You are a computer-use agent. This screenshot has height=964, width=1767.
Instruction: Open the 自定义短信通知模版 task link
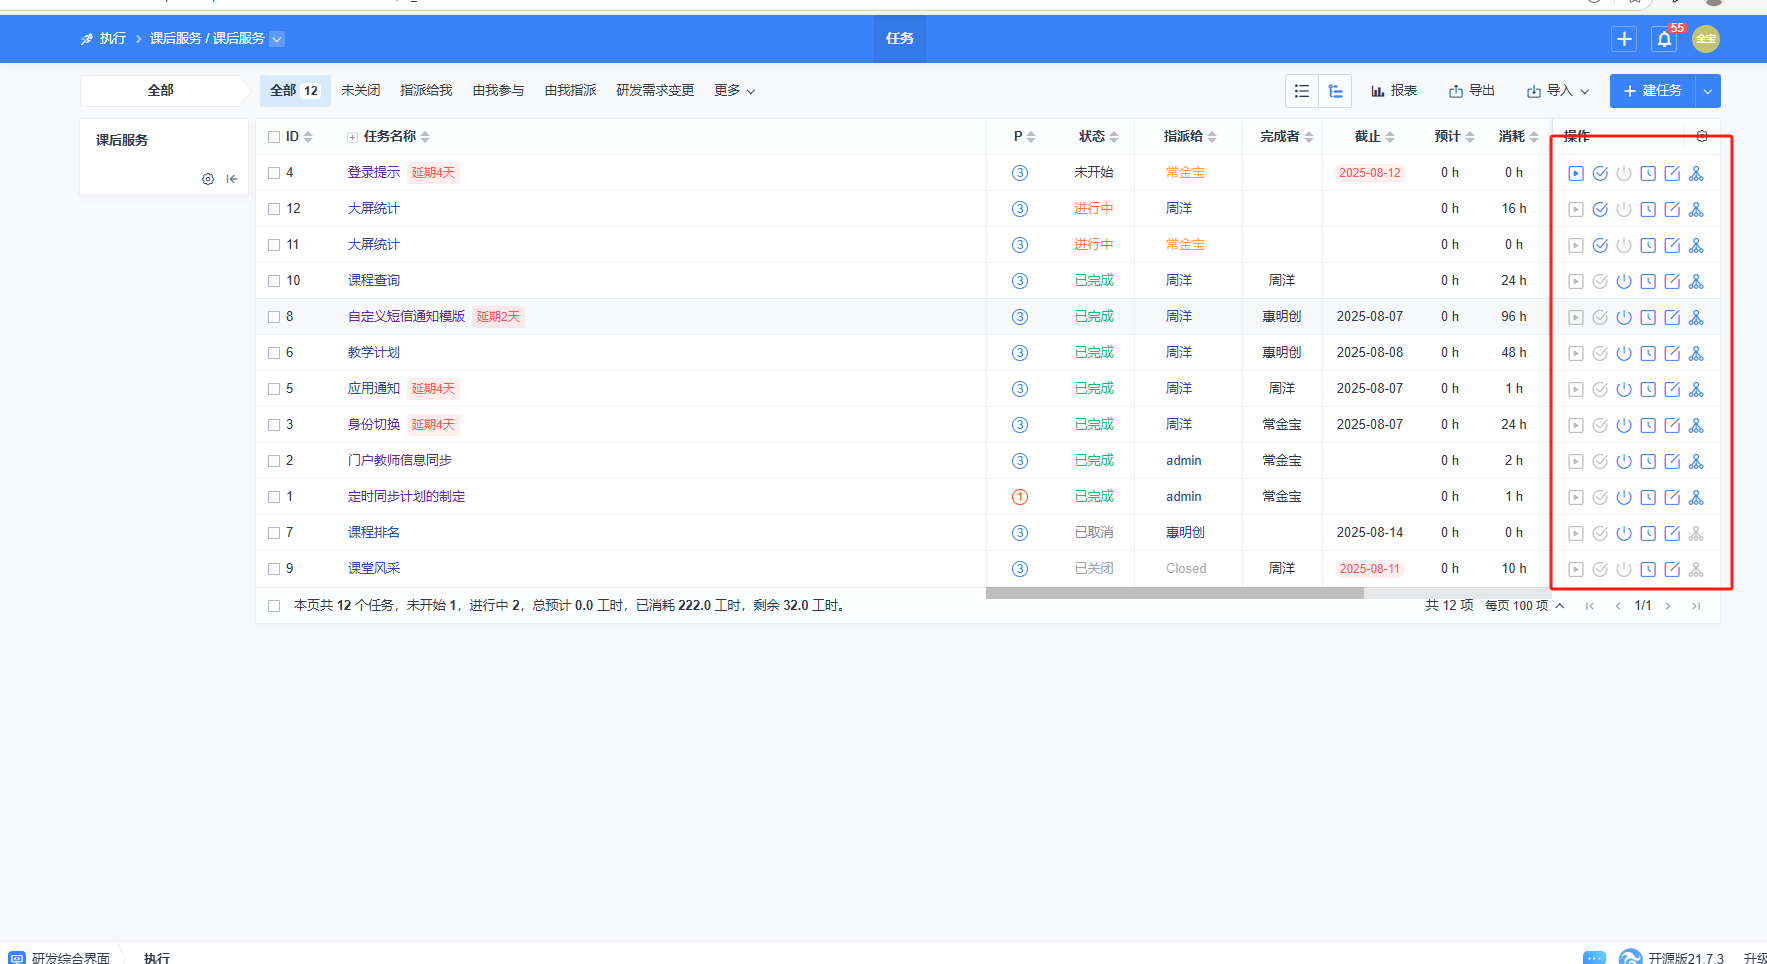(406, 317)
